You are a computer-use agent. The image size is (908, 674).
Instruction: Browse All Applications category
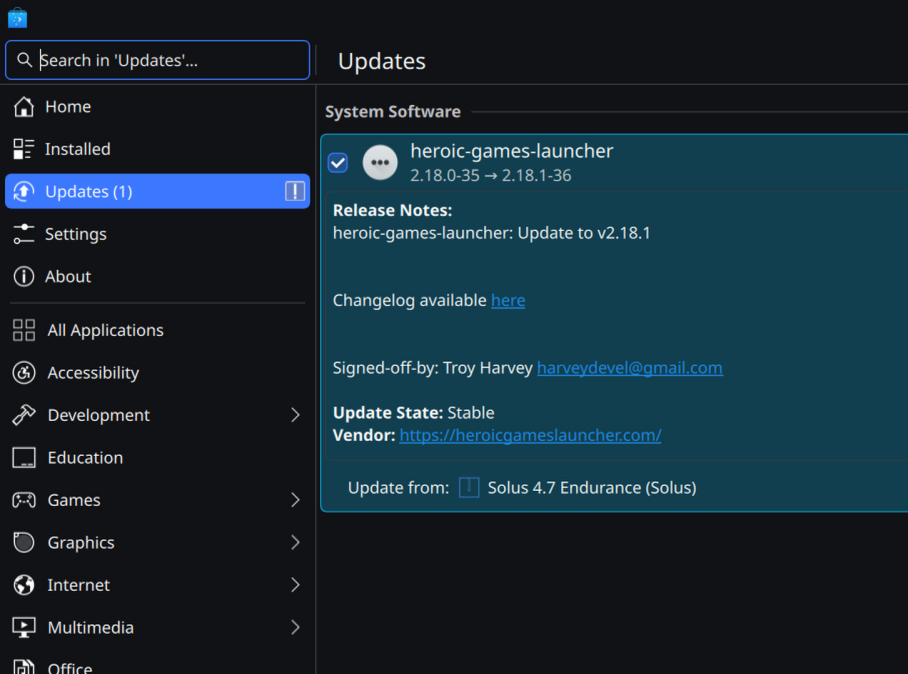(158, 330)
